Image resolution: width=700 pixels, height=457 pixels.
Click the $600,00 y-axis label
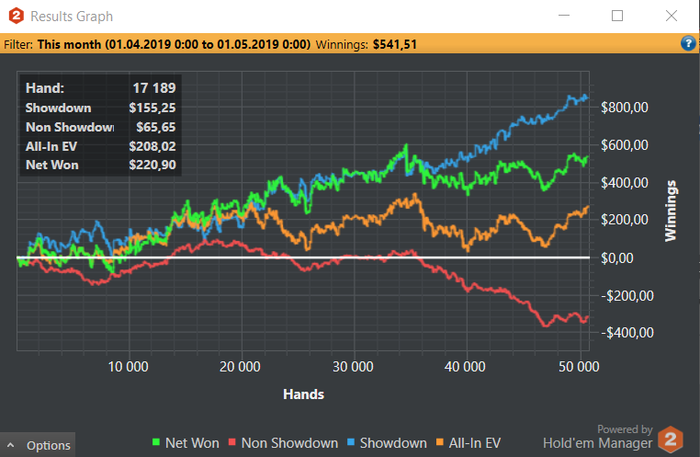point(624,145)
